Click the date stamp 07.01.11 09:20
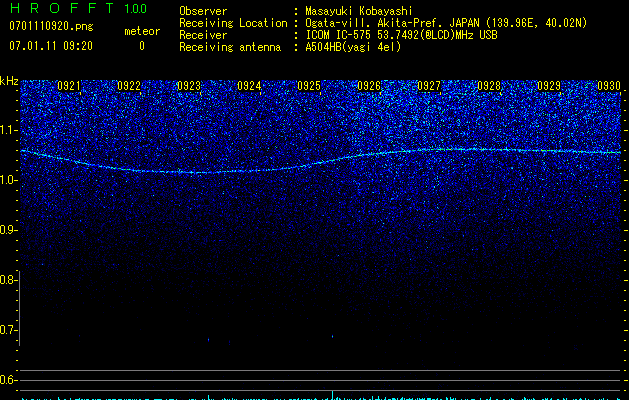This screenshot has width=629, height=400. coord(51,46)
